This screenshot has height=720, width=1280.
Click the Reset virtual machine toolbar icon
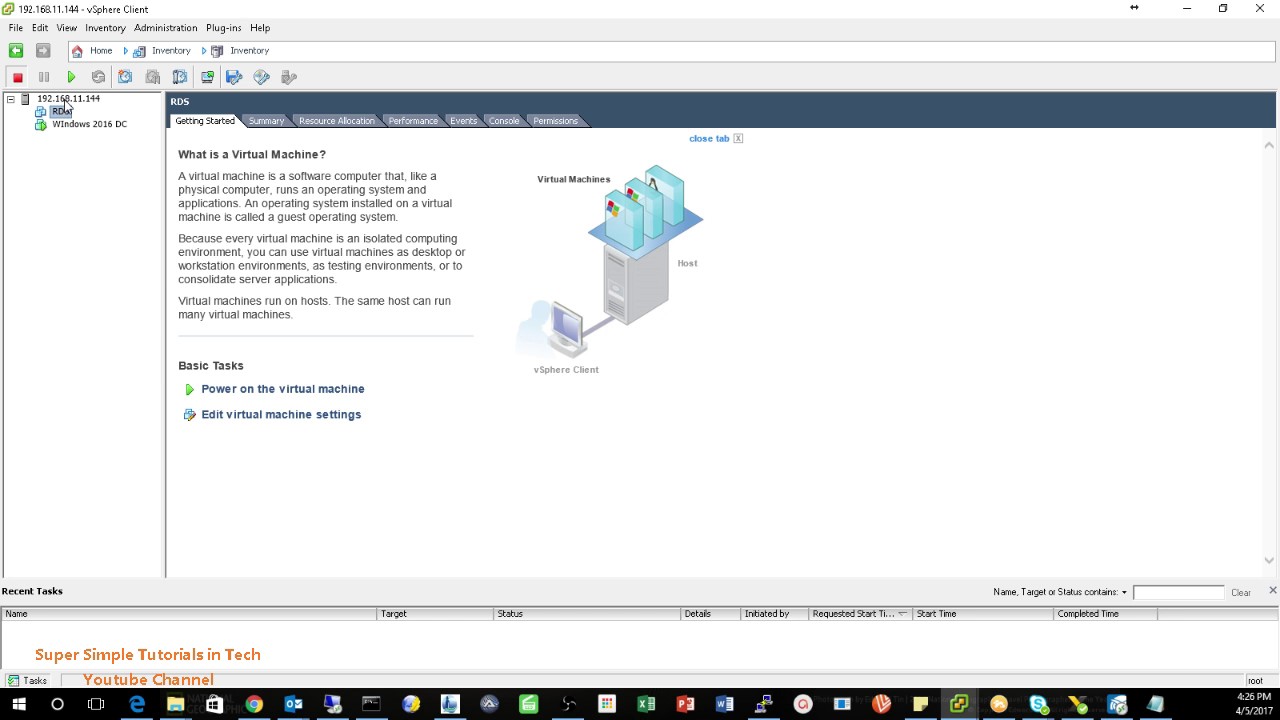pos(98,77)
